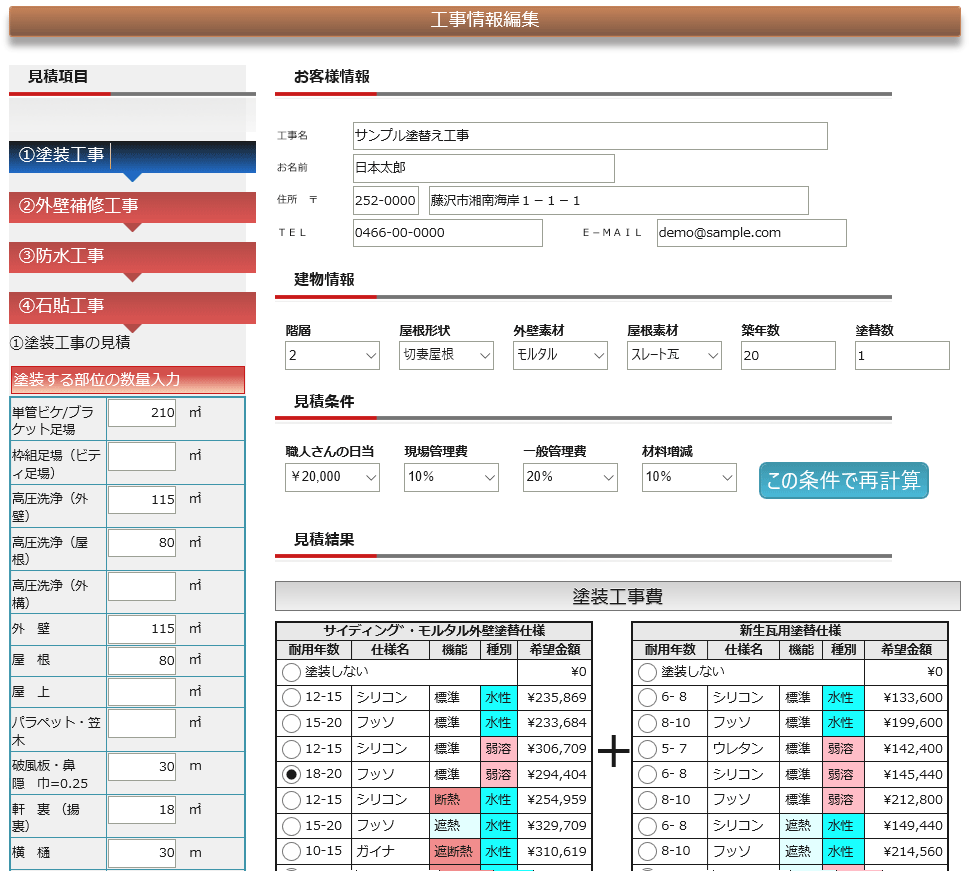969x871 pixels.
Task: Select 12-15 シリコン ¥306,709 radio
Action: (x=291, y=749)
